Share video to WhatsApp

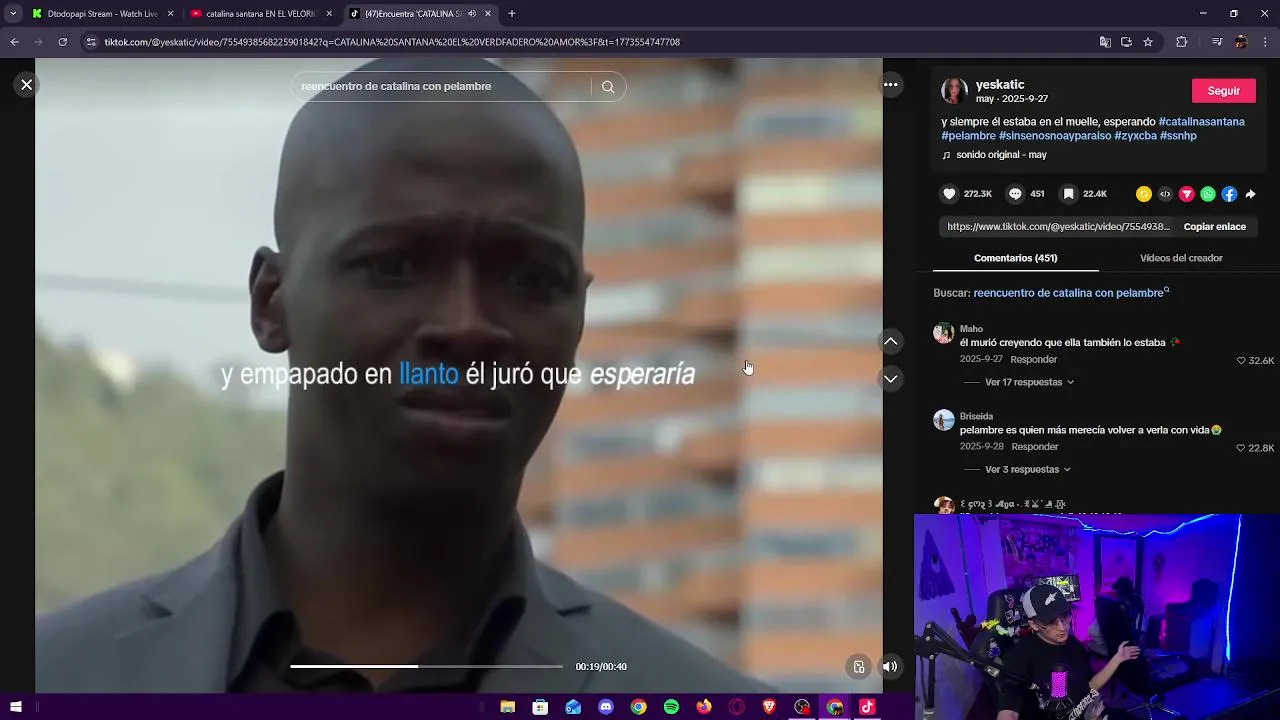pyautogui.click(x=1208, y=194)
